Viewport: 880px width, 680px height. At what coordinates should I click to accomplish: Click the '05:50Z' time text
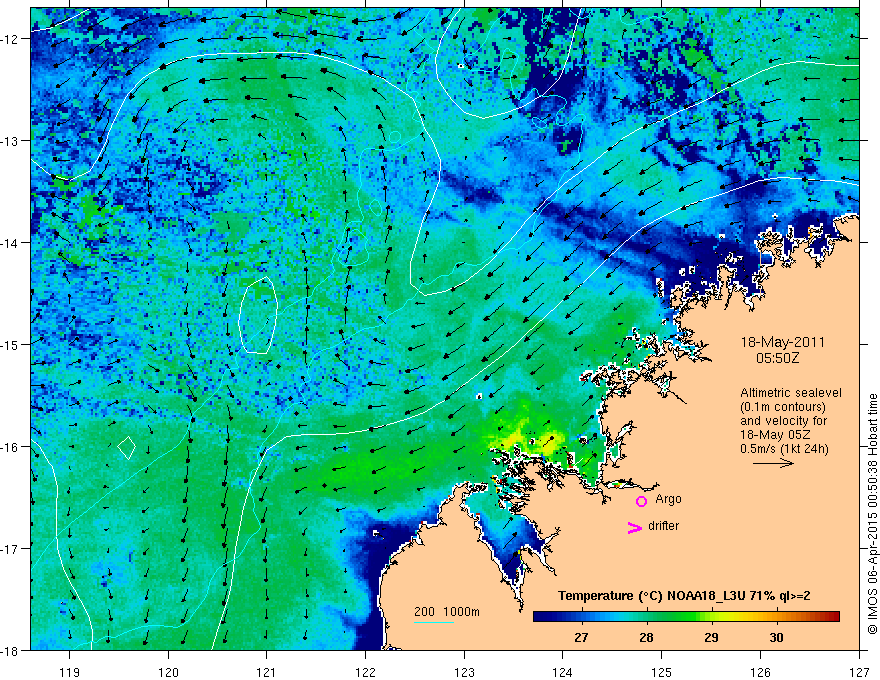[778, 357]
